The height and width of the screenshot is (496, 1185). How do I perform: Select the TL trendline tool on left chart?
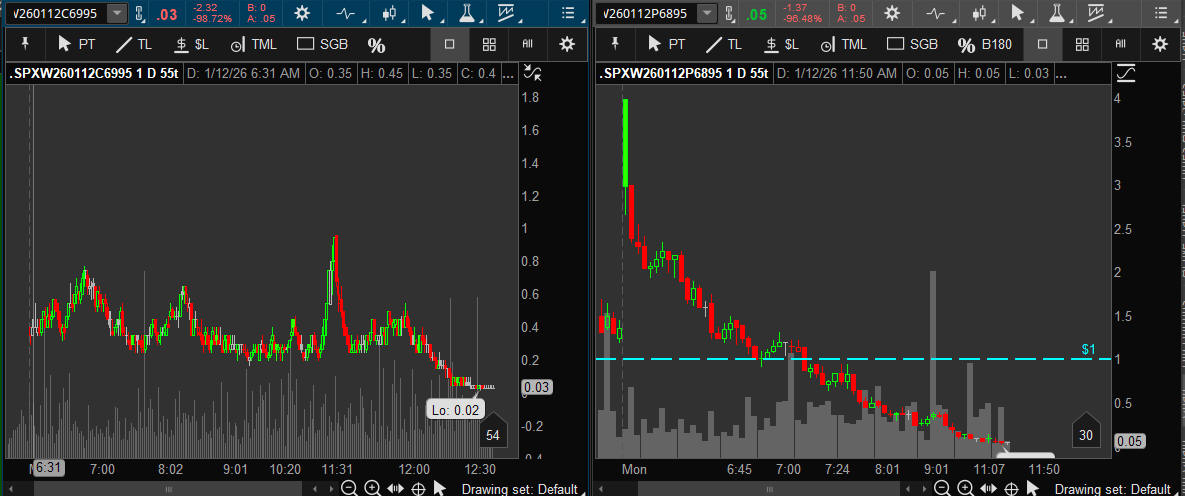point(134,45)
